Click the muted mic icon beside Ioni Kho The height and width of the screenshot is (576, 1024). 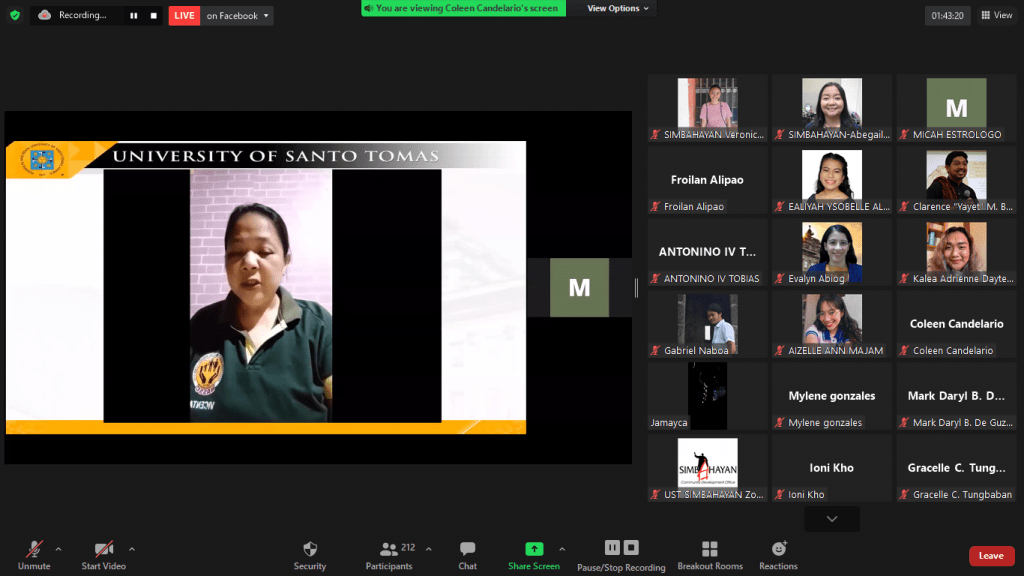pos(780,494)
